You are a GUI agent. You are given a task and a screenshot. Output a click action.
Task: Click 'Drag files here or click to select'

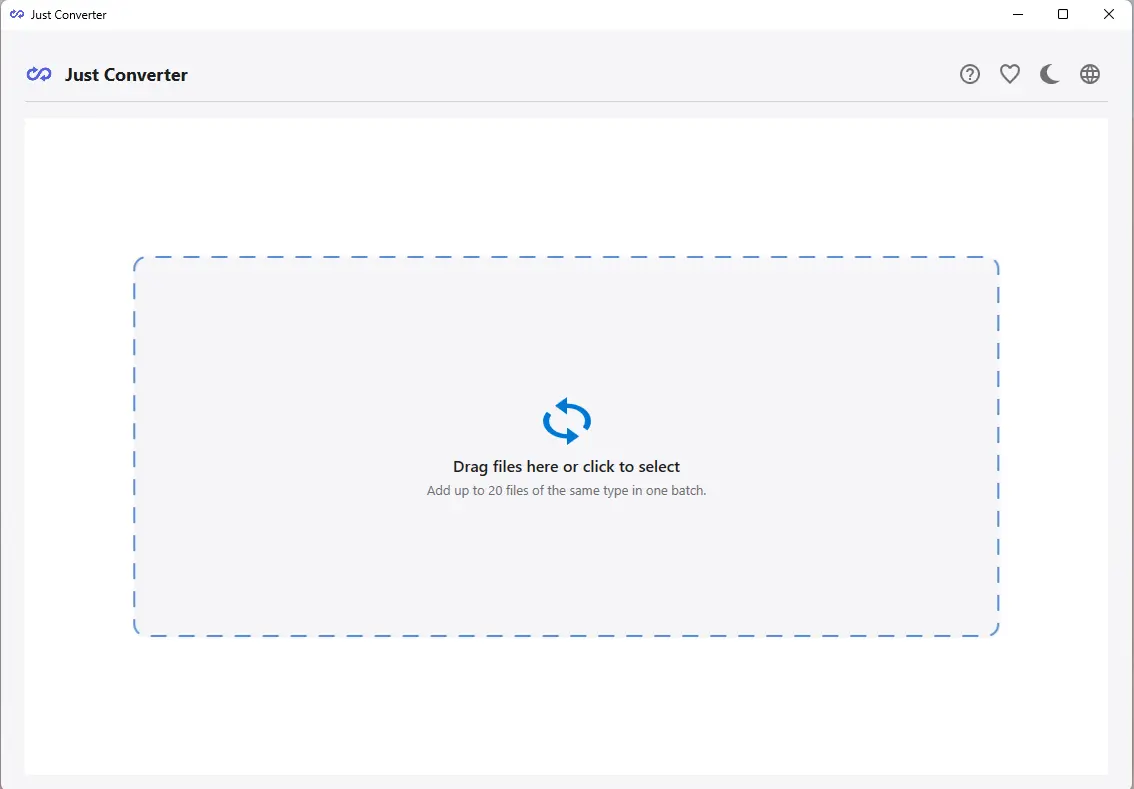click(x=566, y=466)
